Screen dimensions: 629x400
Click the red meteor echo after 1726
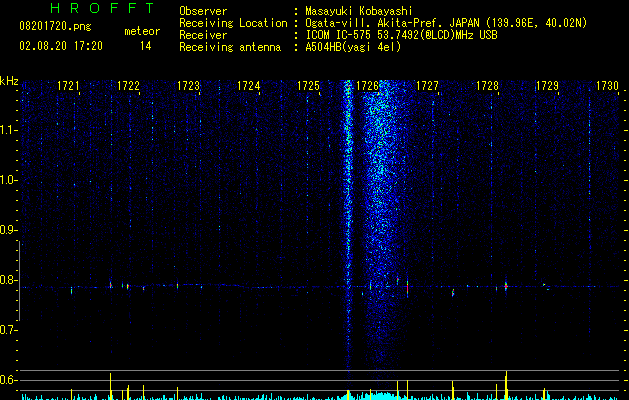tap(407, 287)
